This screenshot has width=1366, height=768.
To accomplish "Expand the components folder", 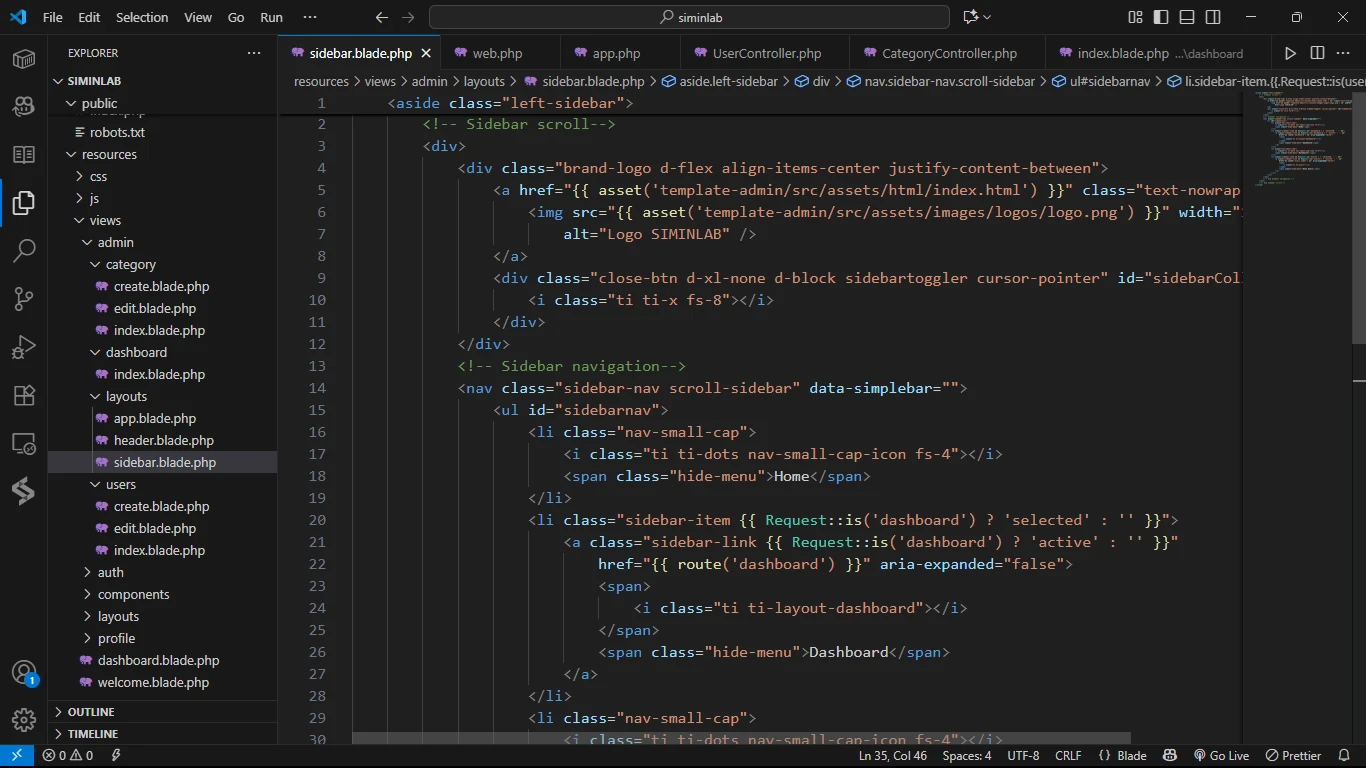I will pos(133,594).
